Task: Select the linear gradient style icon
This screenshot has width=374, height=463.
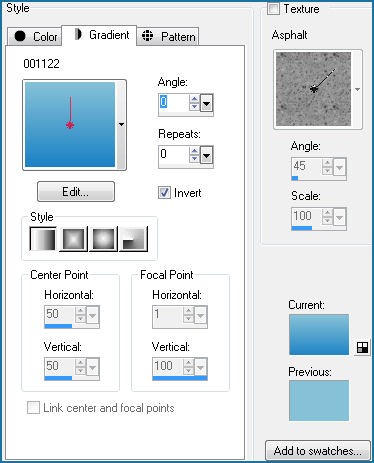Action: pyautogui.click(x=43, y=239)
